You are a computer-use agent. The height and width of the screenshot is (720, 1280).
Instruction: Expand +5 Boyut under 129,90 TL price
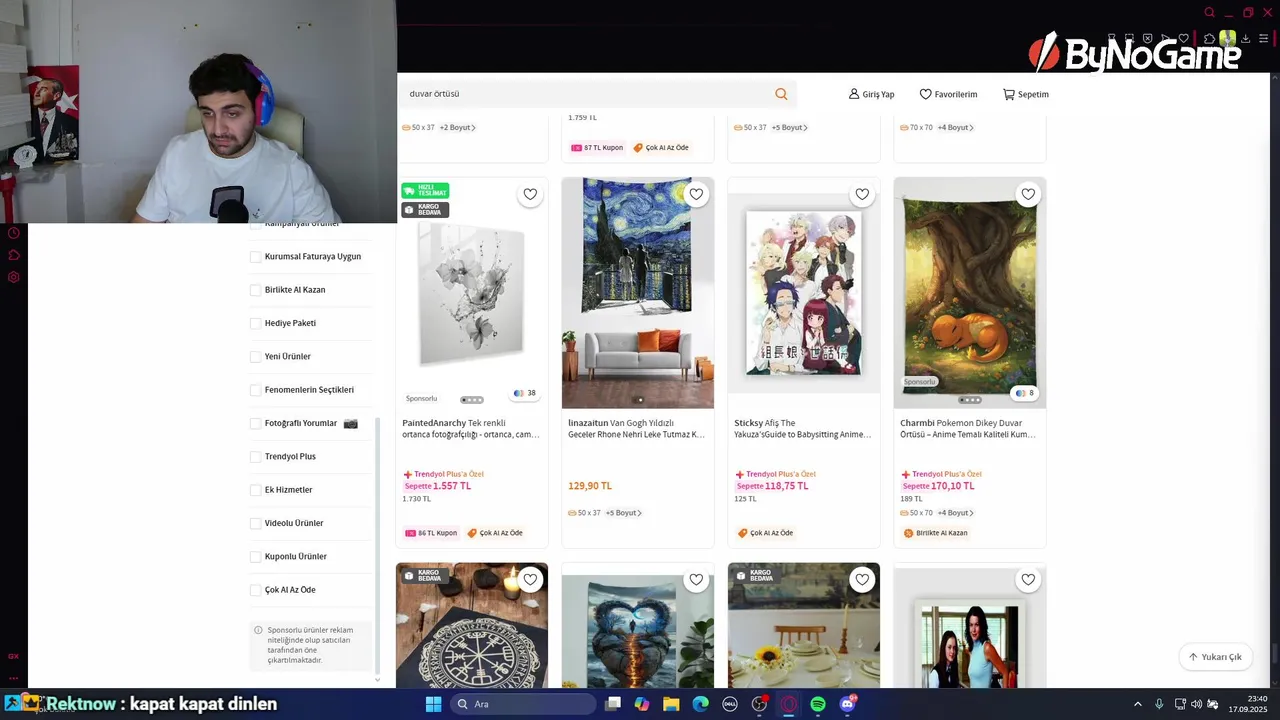[x=623, y=513]
